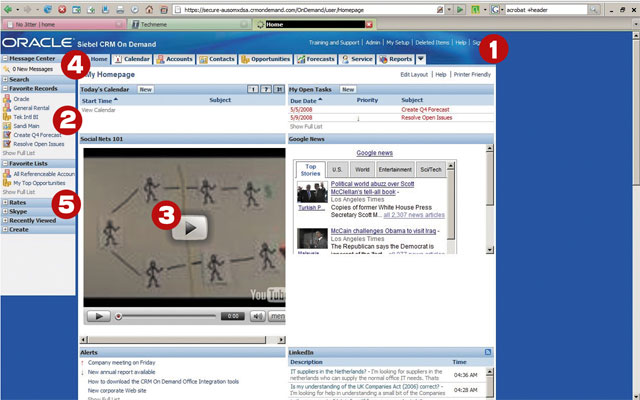The image size is (640, 400).
Task: Click the Print icon in browser toolbar
Action: (x=120, y=9)
